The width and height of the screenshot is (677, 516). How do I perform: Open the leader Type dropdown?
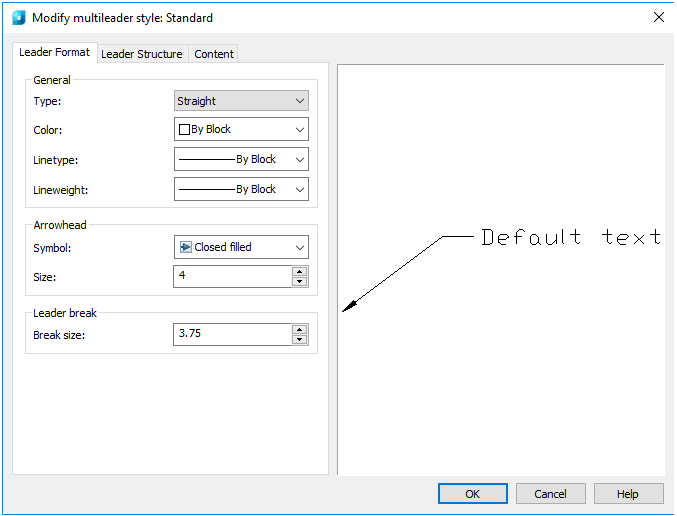pos(241,101)
